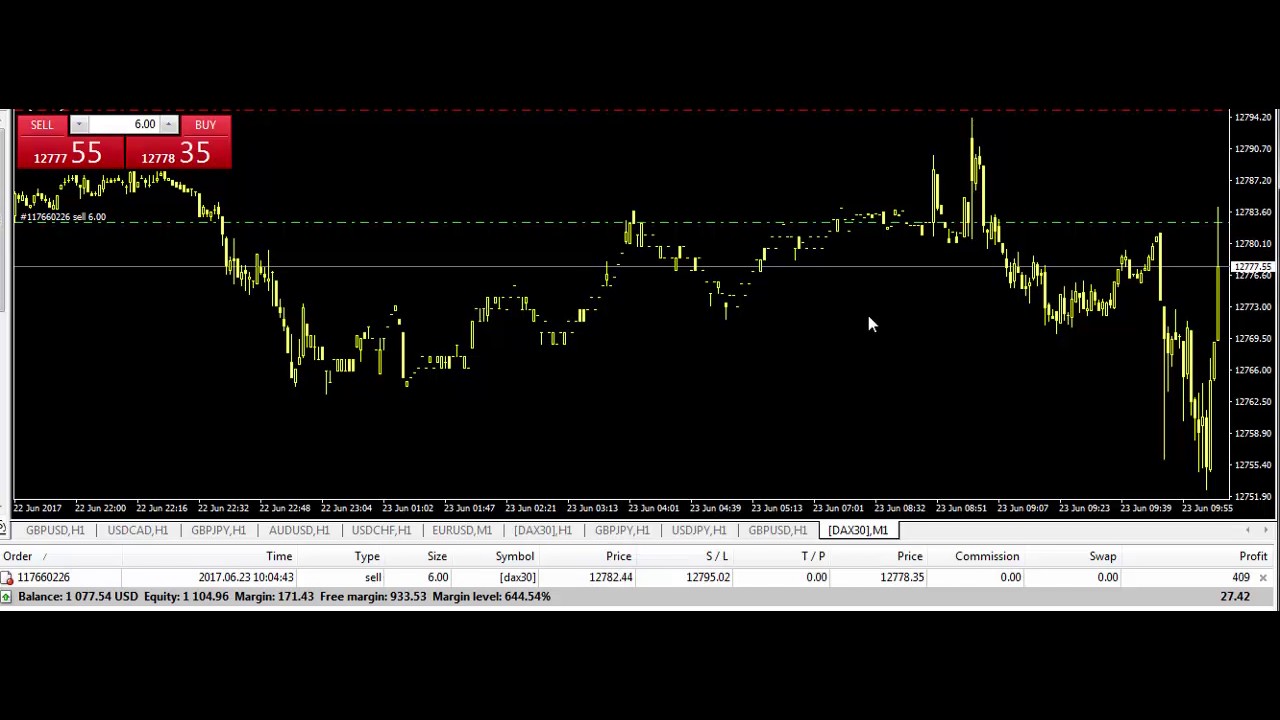Click the open order icon beside 117660226
This screenshot has width=1280, height=720.
click(x=7, y=577)
